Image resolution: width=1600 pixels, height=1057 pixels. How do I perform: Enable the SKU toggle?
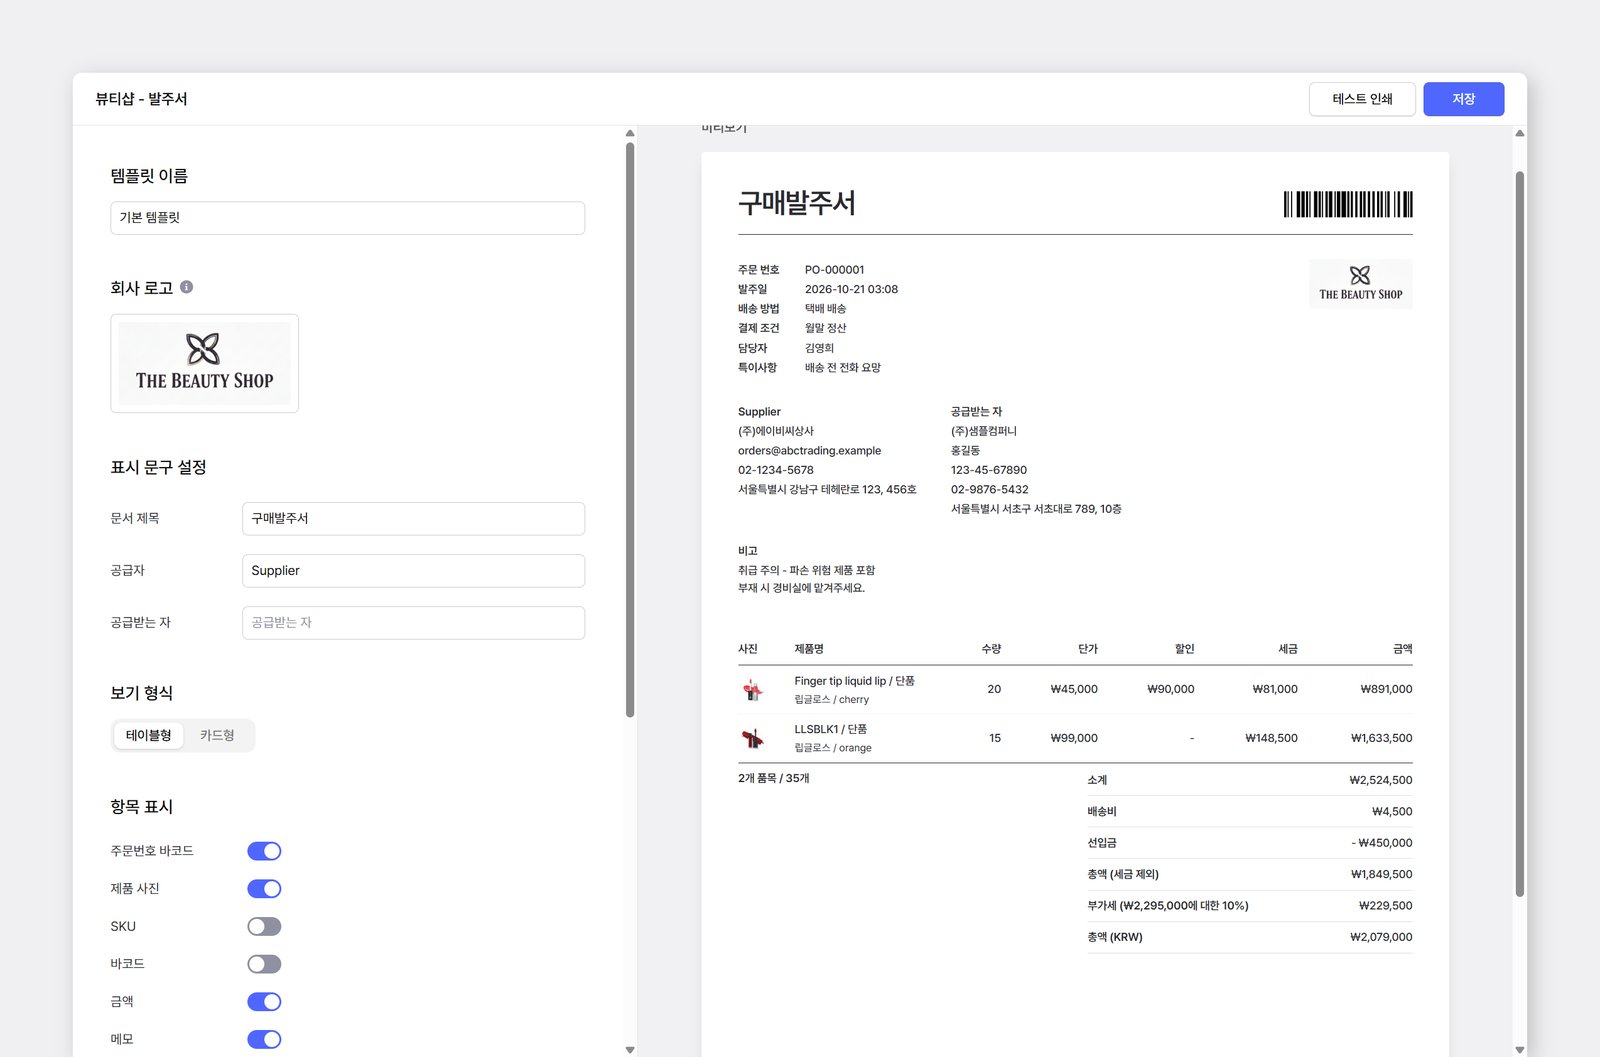pyautogui.click(x=264, y=926)
